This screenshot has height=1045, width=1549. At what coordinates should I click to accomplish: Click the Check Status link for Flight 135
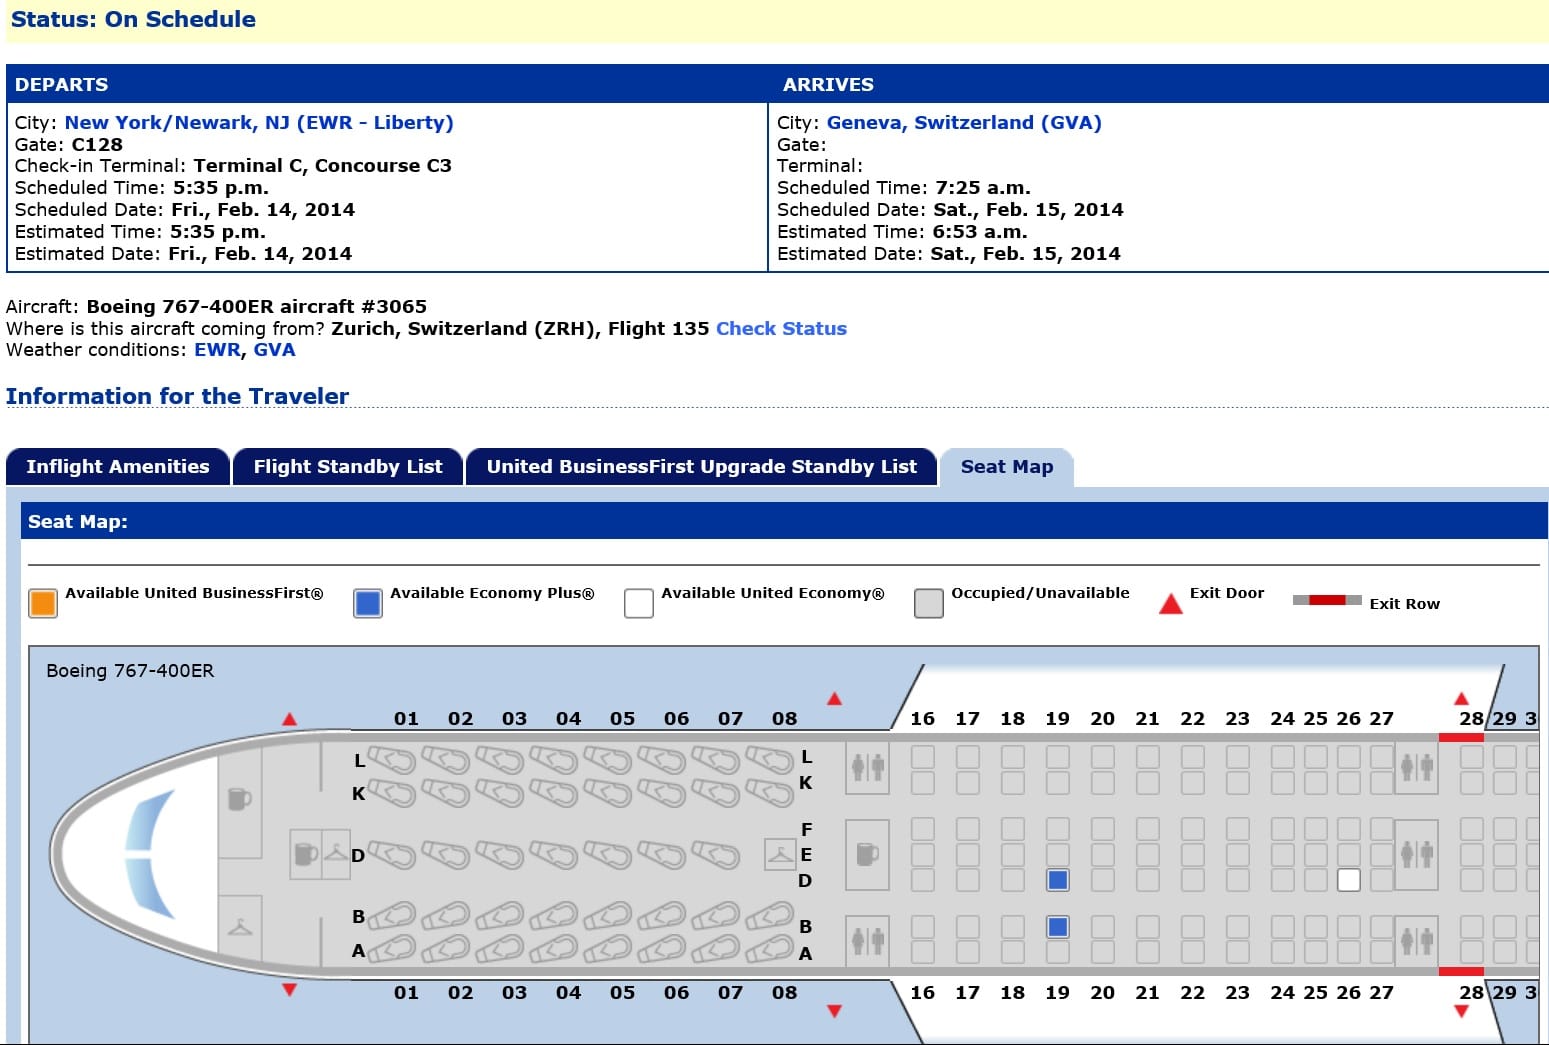tap(780, 328)
